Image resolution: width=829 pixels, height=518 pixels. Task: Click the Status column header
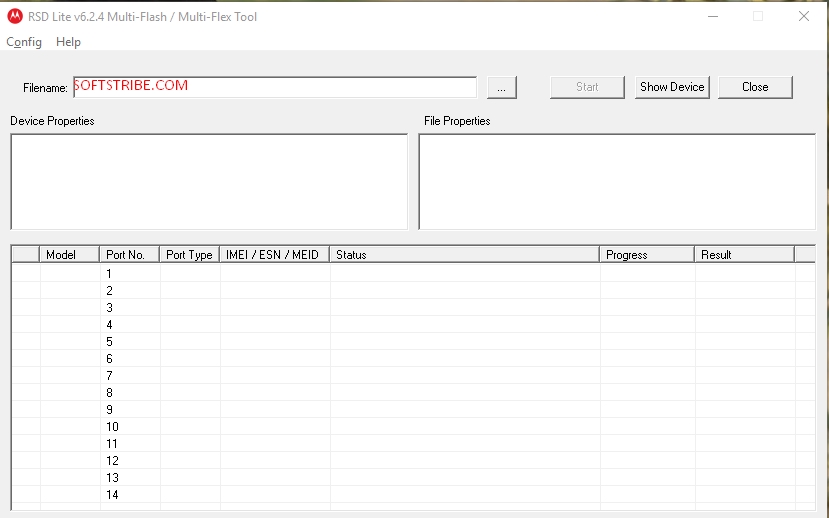[464, 254]
